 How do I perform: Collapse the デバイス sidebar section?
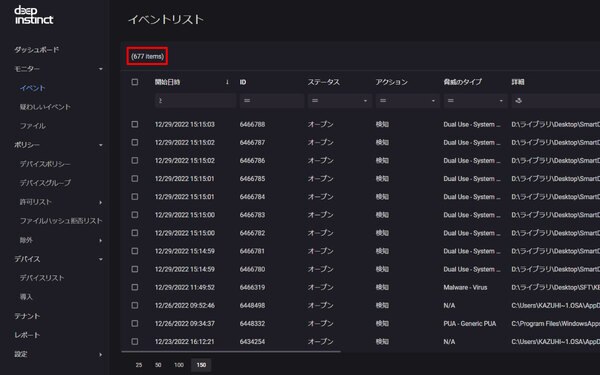(x=101, y=259)
